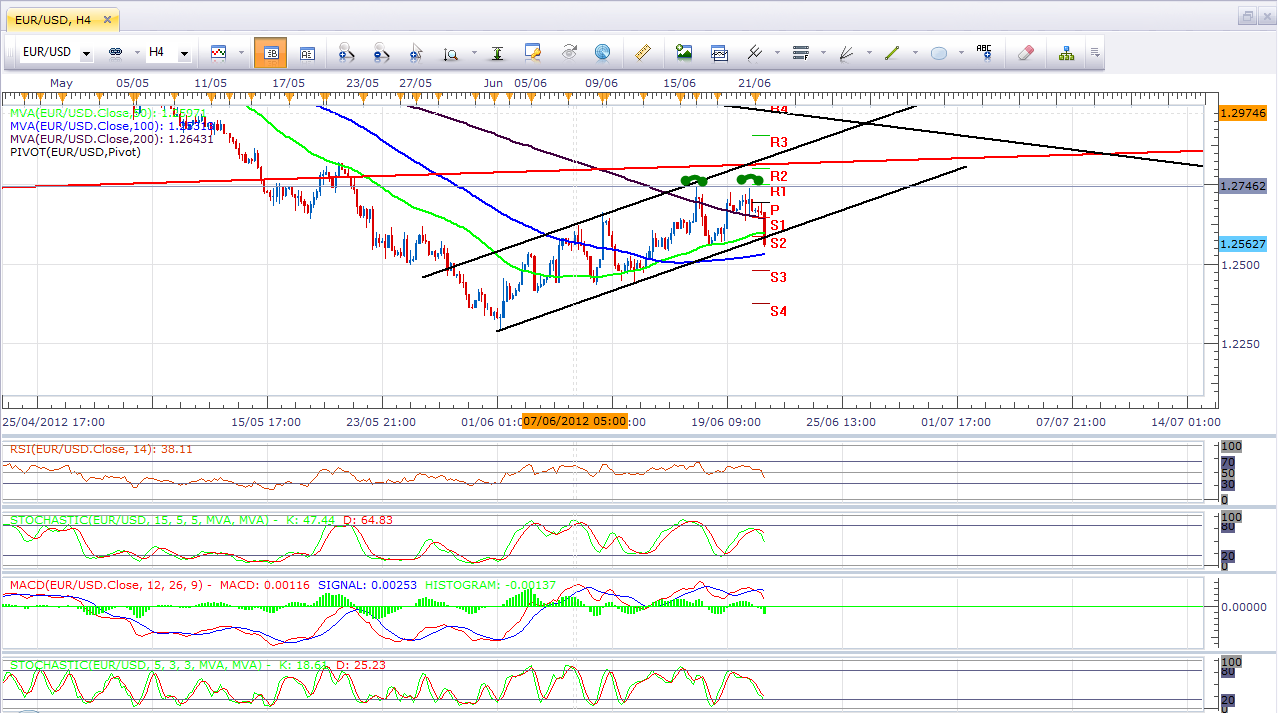Click the blue radar globe icon
The height and width of the screenshot is (713, 1278).
click(602, 52)
